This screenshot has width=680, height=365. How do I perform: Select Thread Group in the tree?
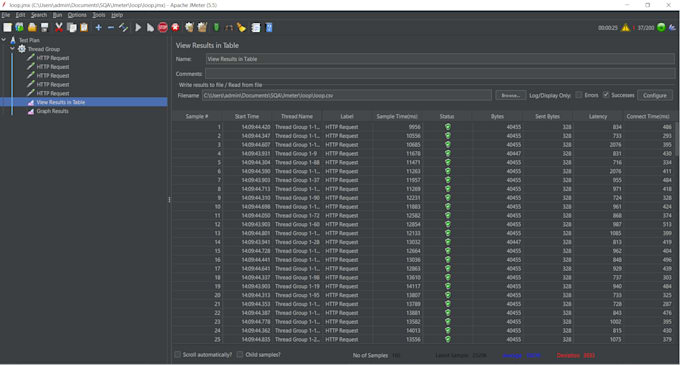click(x=44, y=49)
